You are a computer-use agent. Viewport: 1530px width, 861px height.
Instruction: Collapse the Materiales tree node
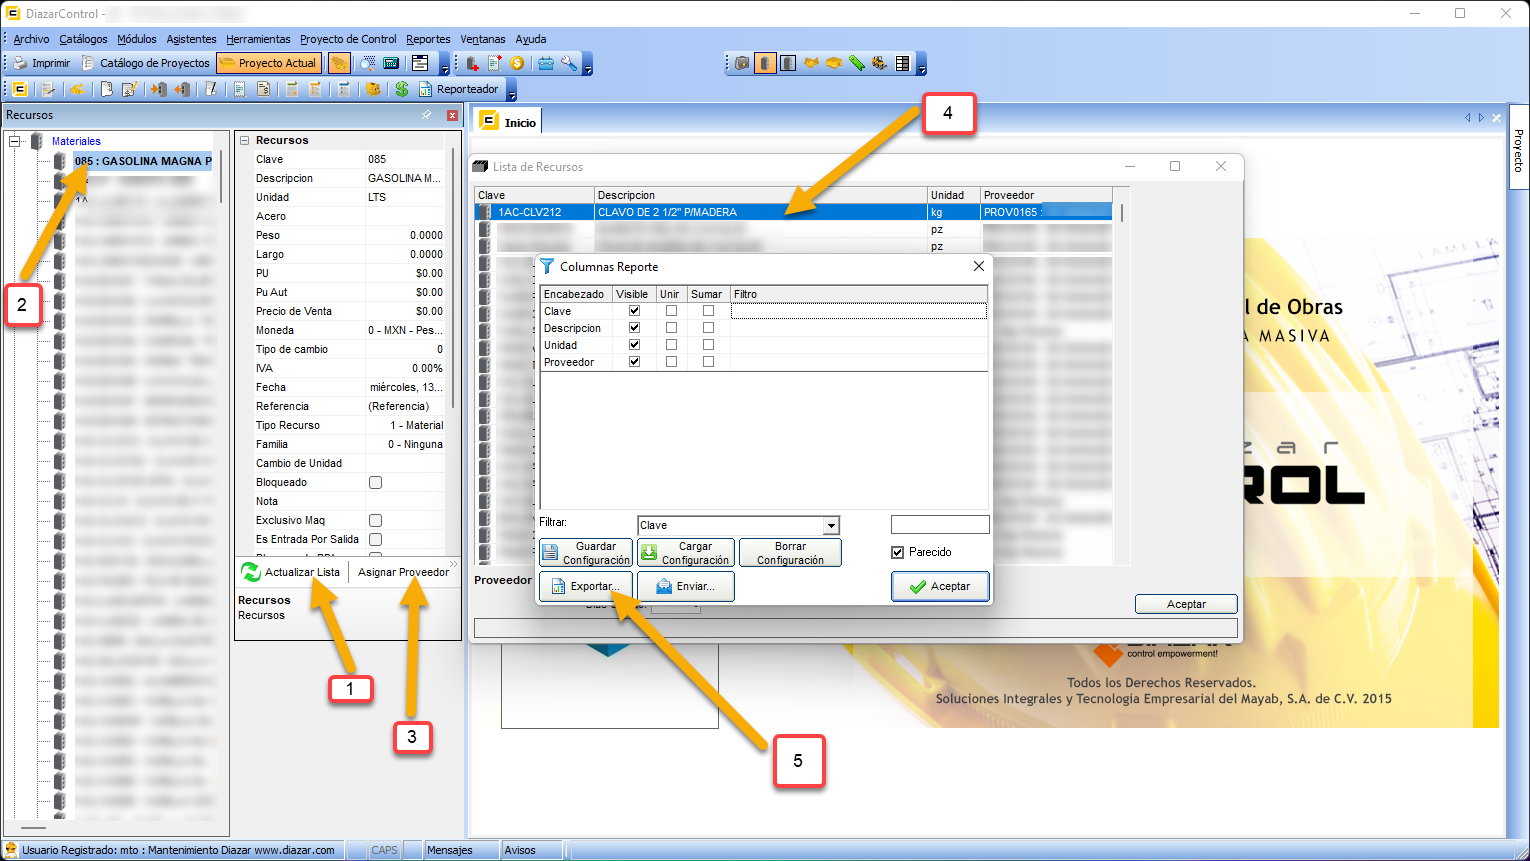point(15,141)
